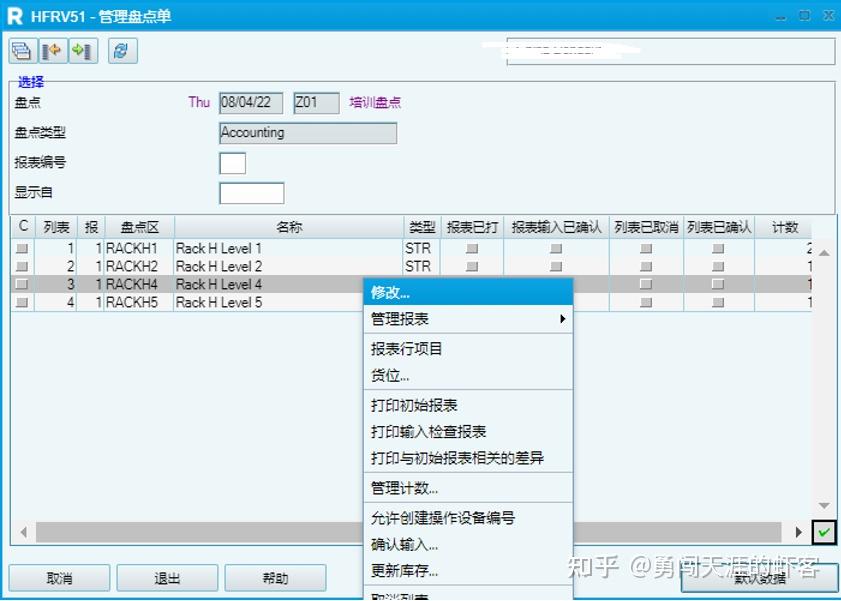Click the R application logo in title bar
The image size is (841, 601).
pos(13,15)
